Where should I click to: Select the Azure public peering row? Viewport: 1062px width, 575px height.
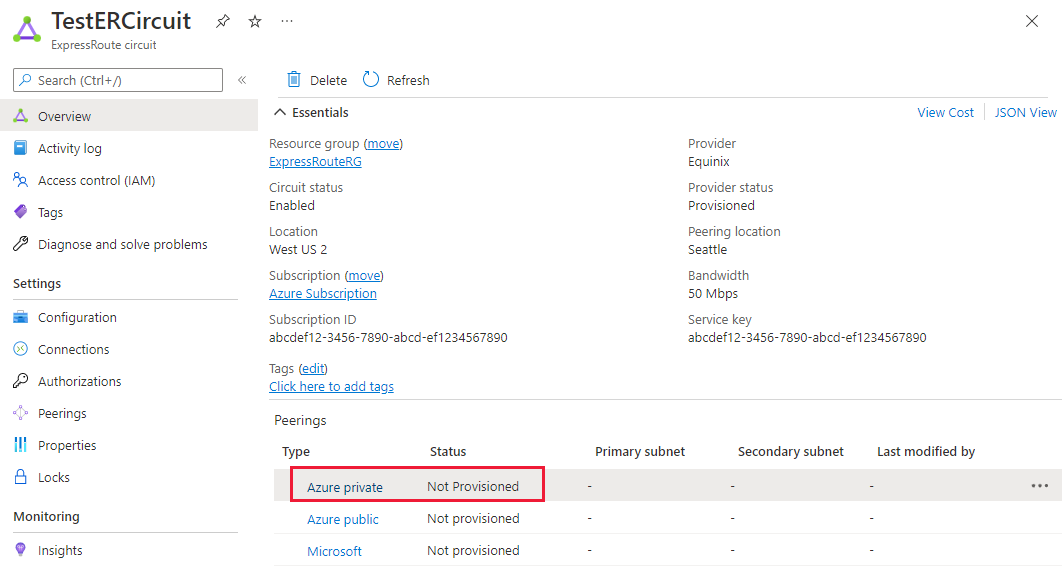(x=343, y=519)
